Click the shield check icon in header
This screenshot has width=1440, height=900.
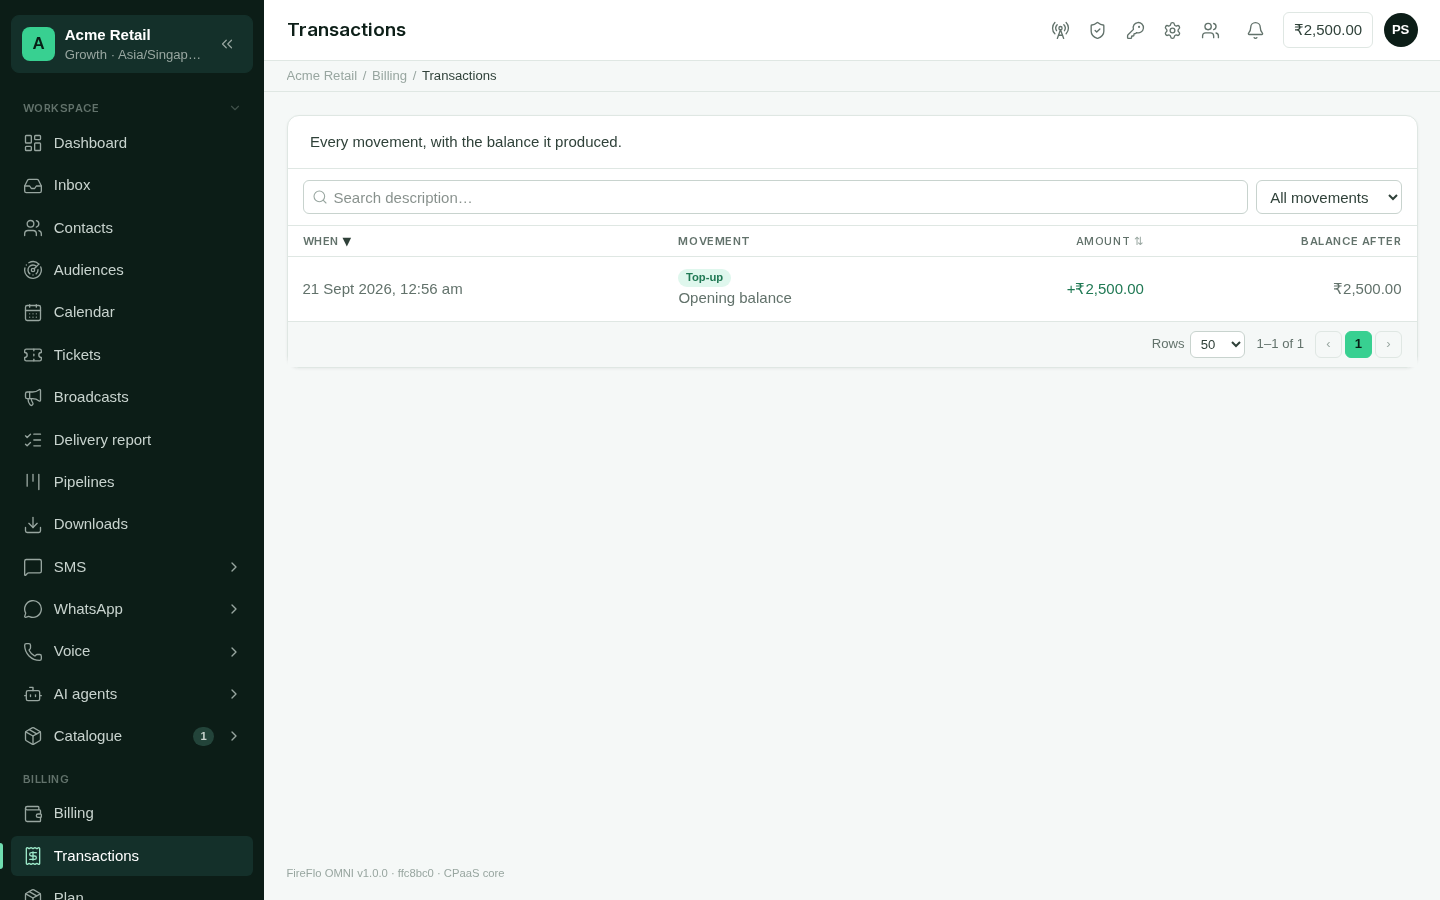click(1097, 30)
